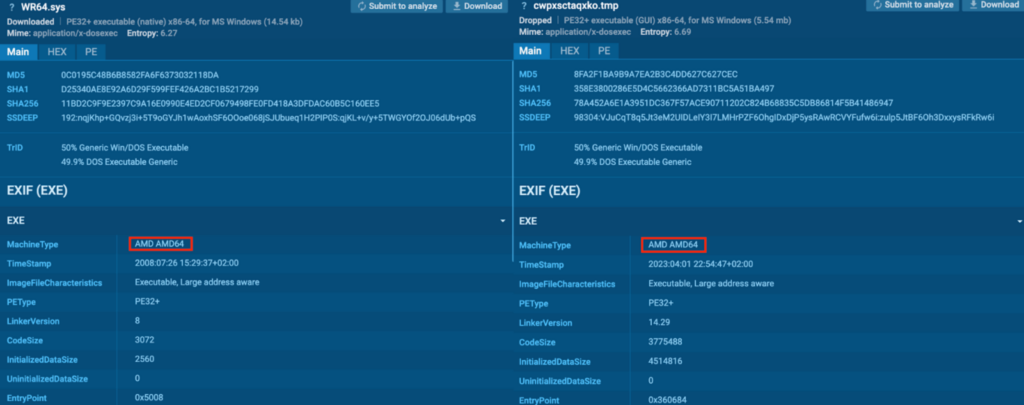Select Main tab in the right panel

531,51
